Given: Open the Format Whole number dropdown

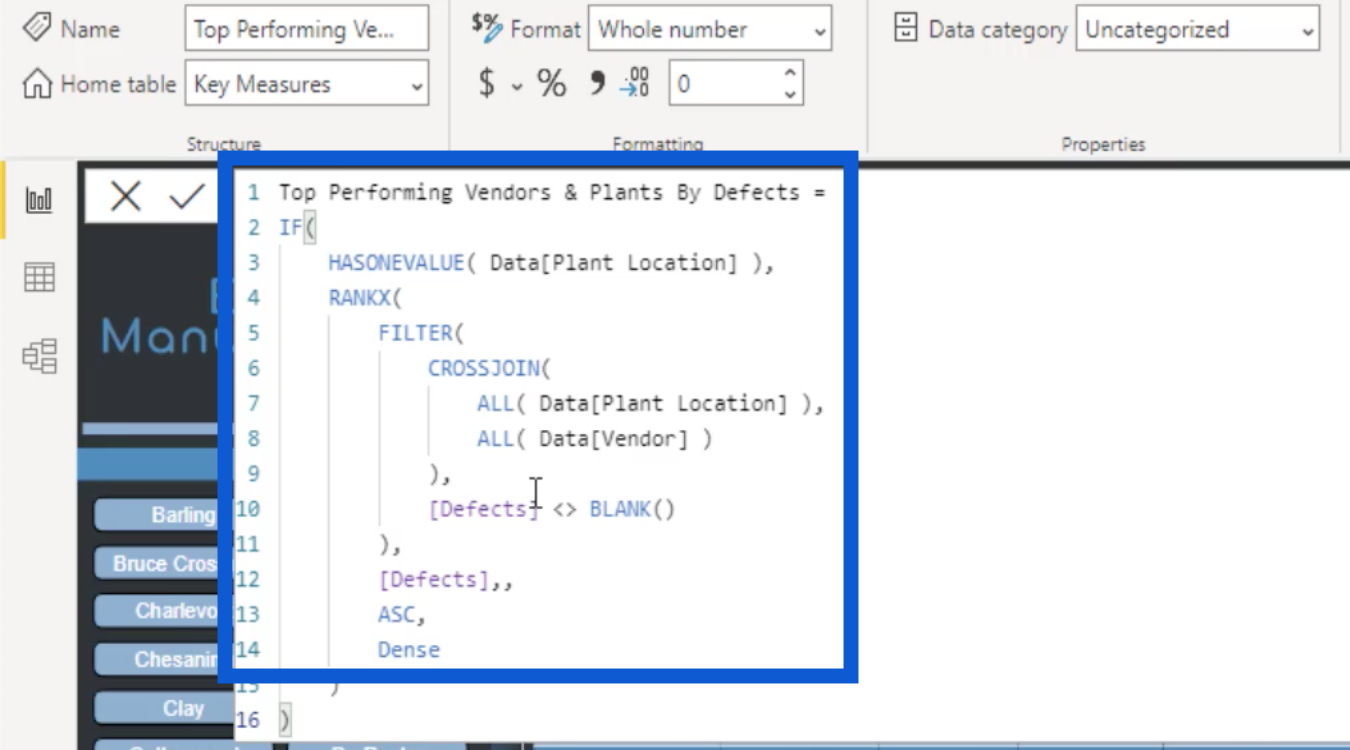Looking at the screenshot, I should point(710,29).
